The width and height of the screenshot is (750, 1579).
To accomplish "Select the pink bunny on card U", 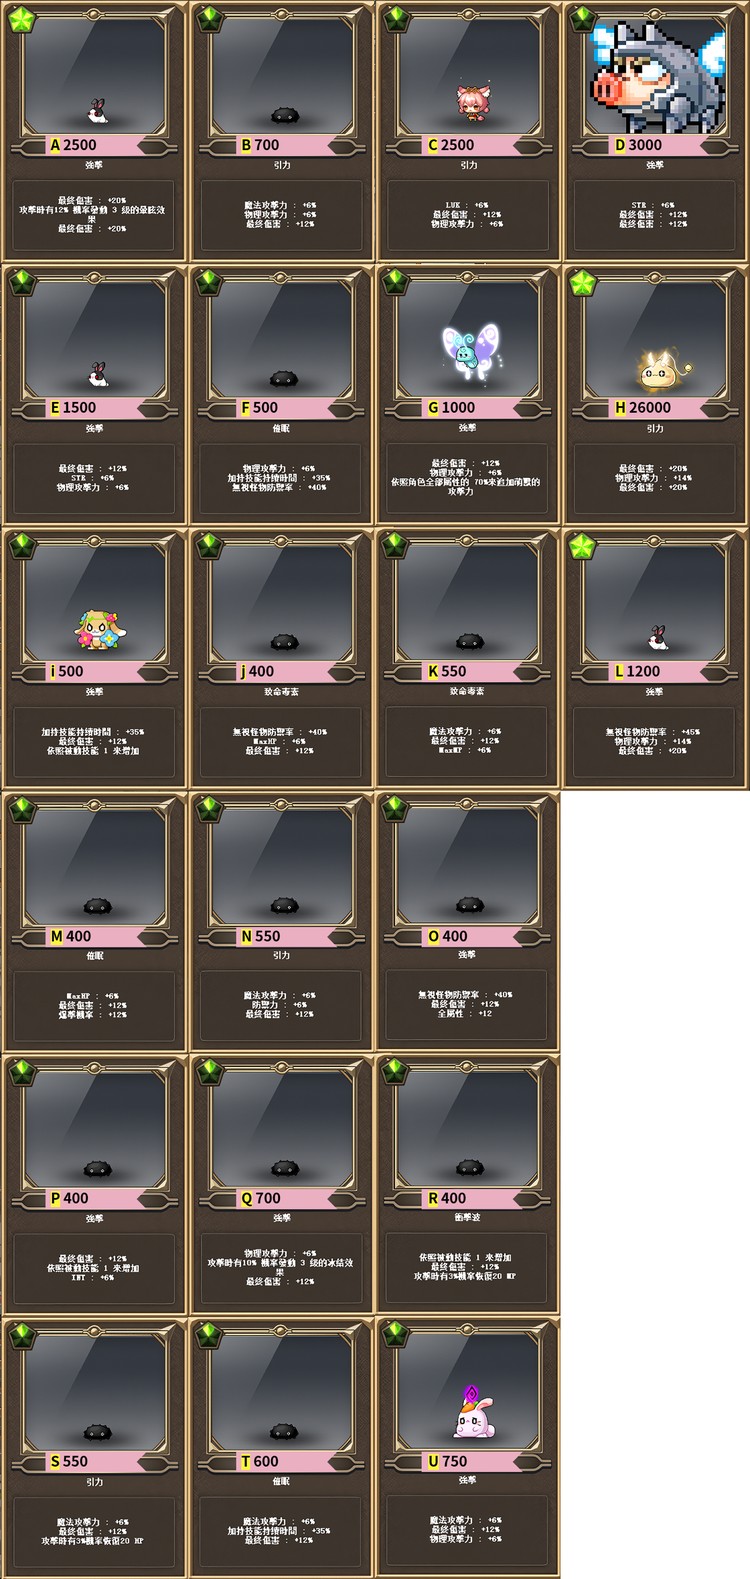I will coord(472,1412).
